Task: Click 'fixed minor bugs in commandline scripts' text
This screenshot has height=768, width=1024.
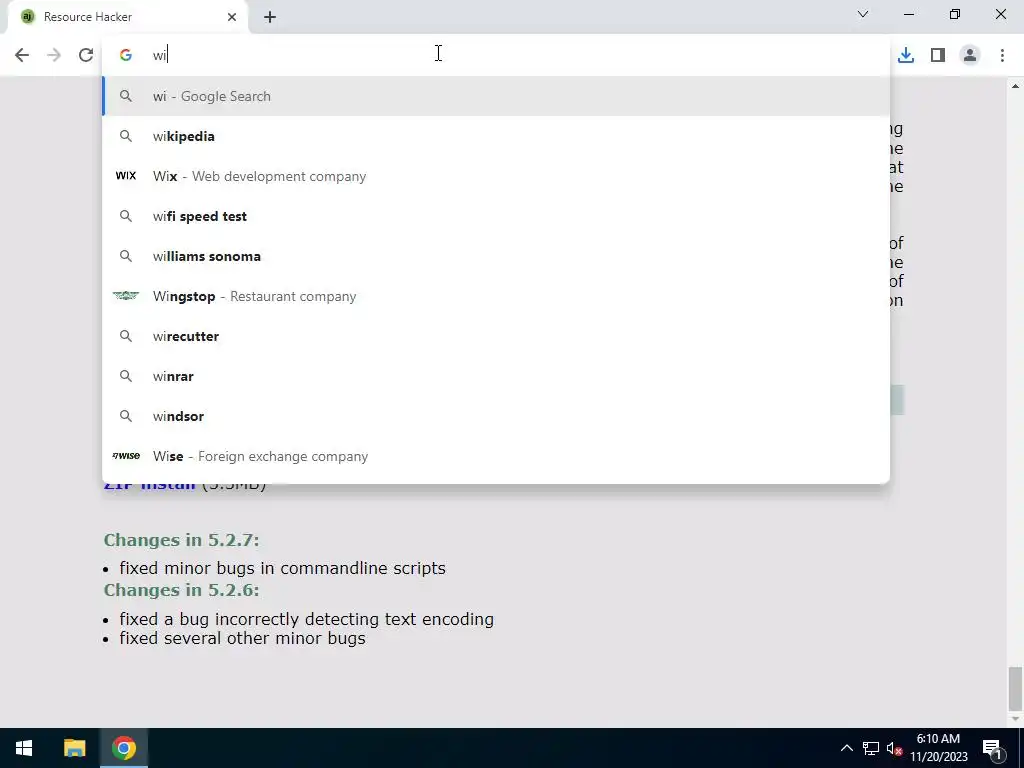Action: (282, 568)
